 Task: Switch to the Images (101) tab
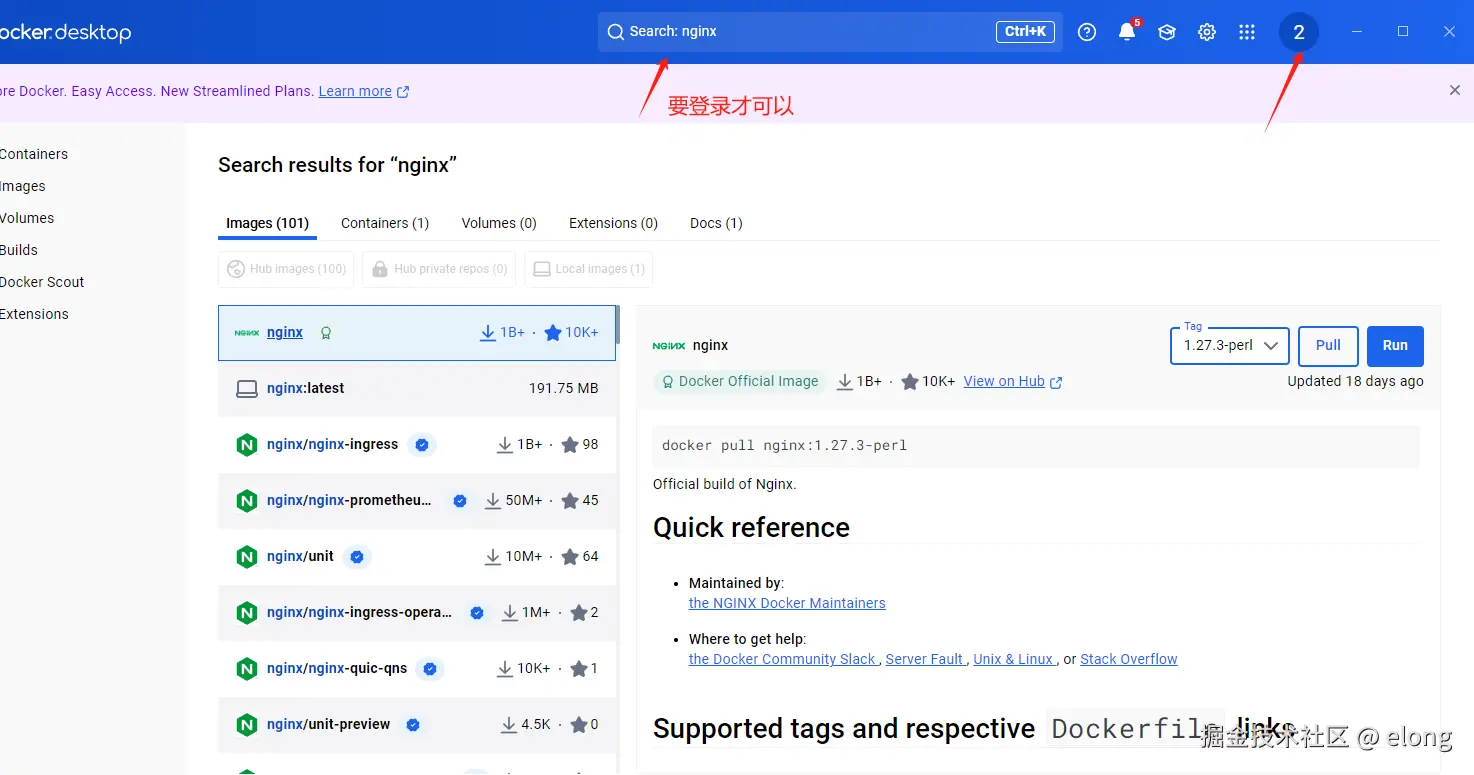tap(267, 223)
